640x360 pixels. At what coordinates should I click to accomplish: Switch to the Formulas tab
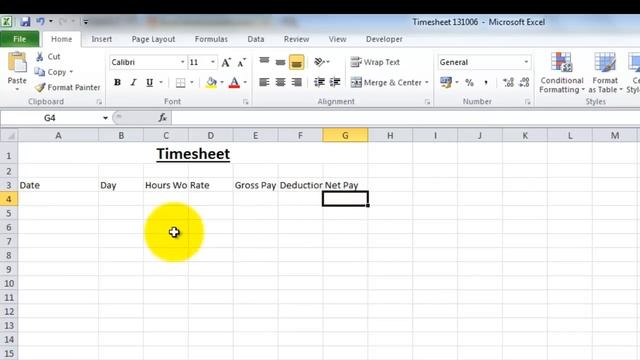click(211, 39)
